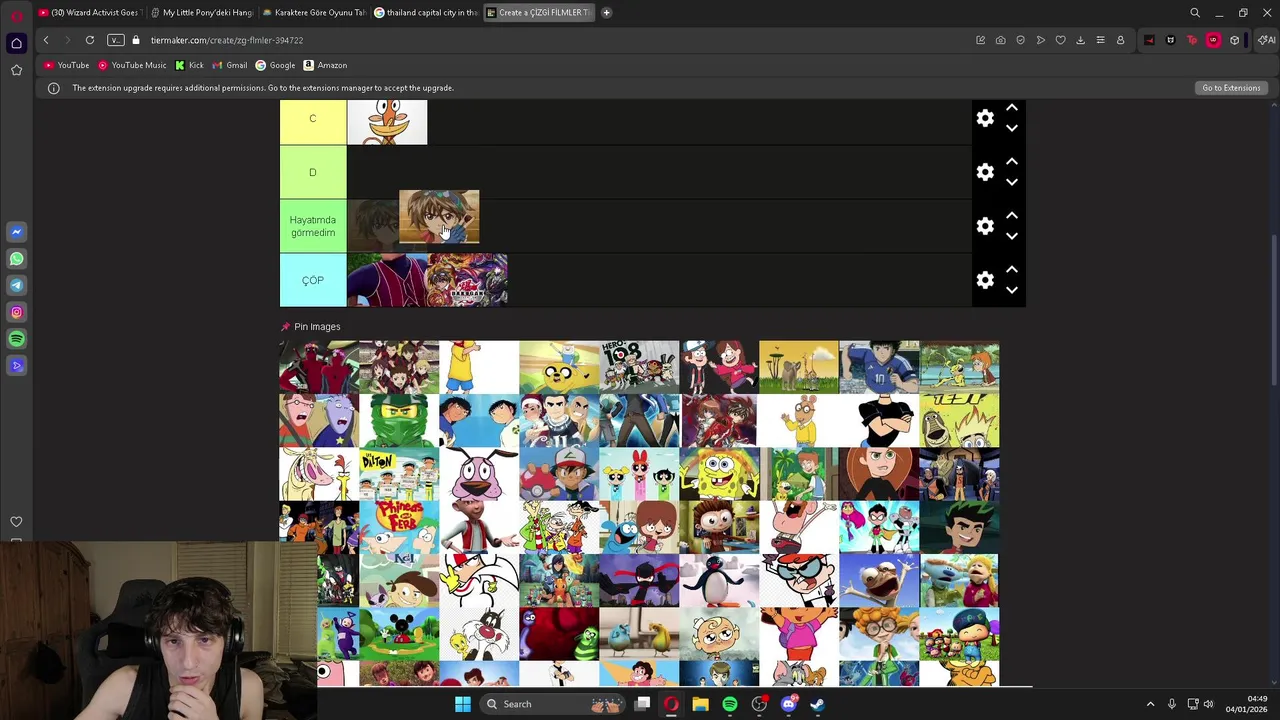Open settings gear for ÇÖP row
Image resolution: width=1280 pixels, height=720 pixels.
click(985, 280)
